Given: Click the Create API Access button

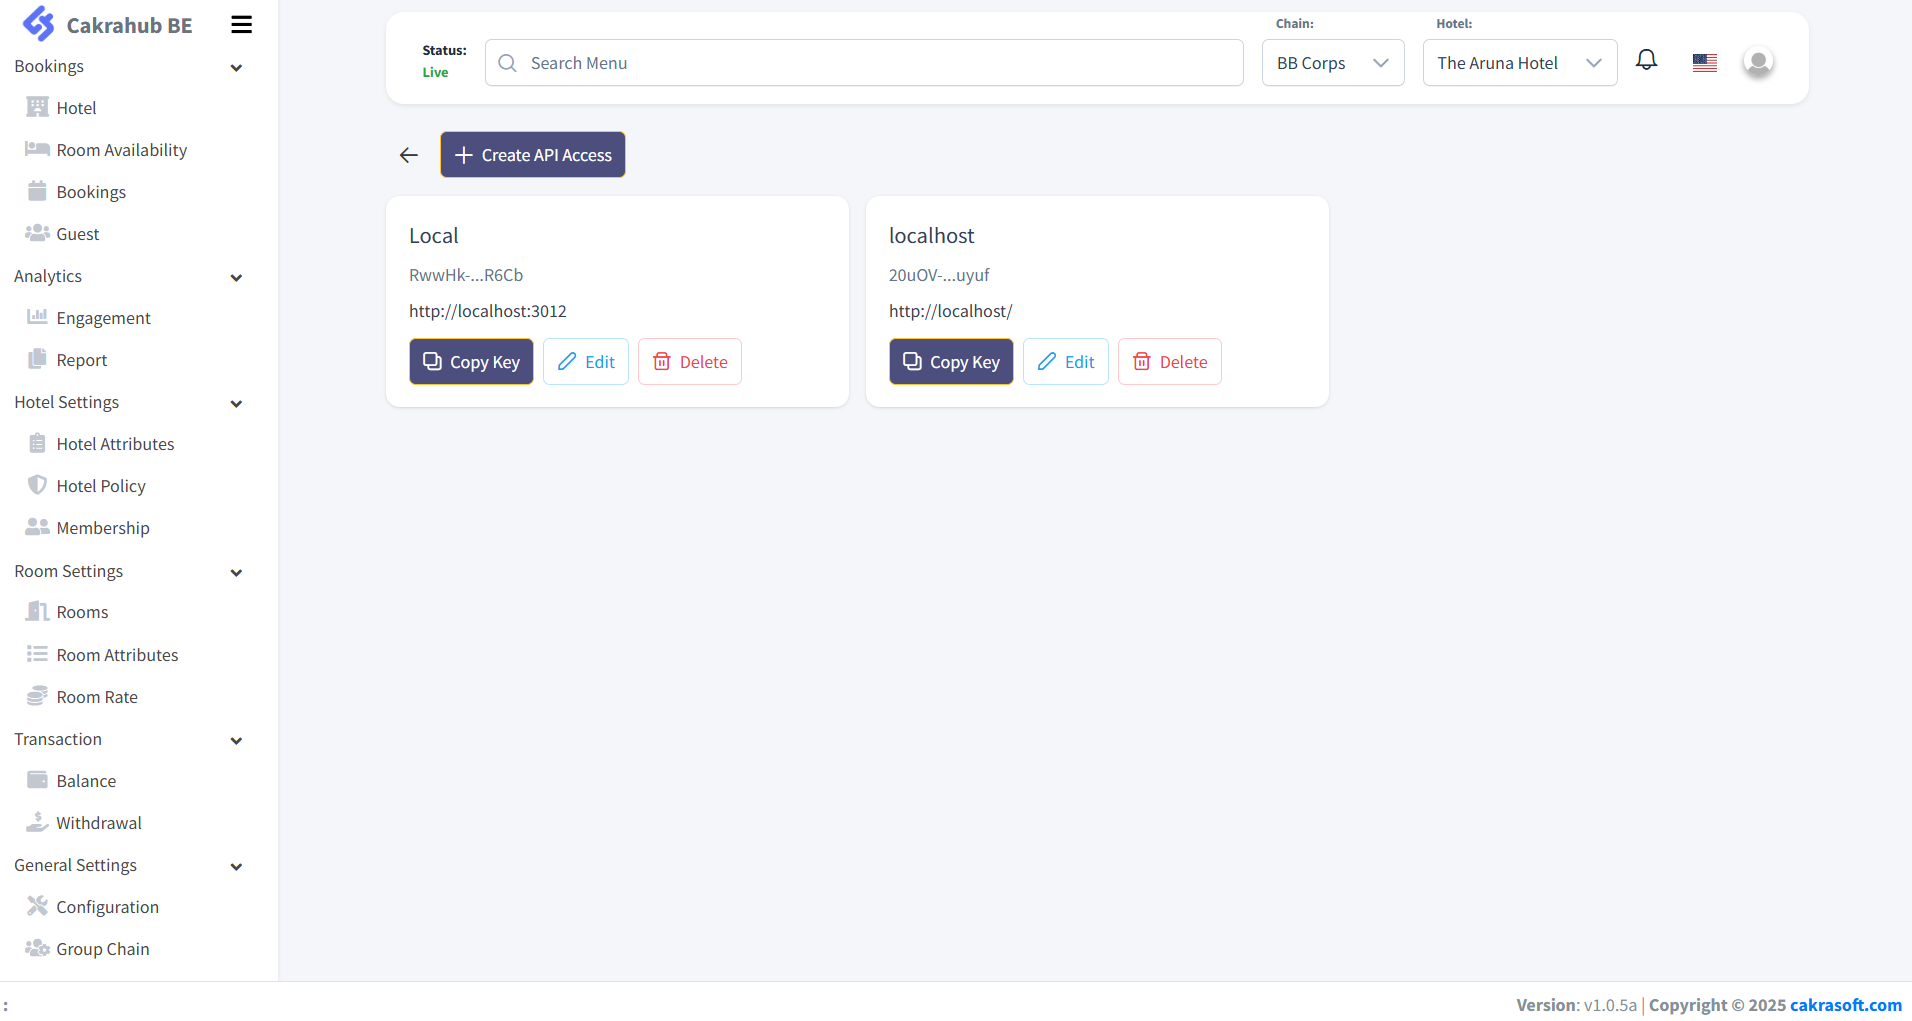Looking at the screenshot, I should [x=532, y=154].
